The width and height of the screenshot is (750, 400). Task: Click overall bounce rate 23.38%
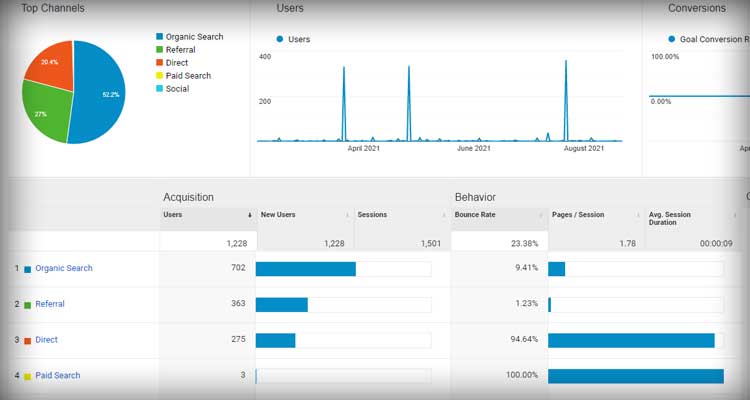[x=524, y=244]
